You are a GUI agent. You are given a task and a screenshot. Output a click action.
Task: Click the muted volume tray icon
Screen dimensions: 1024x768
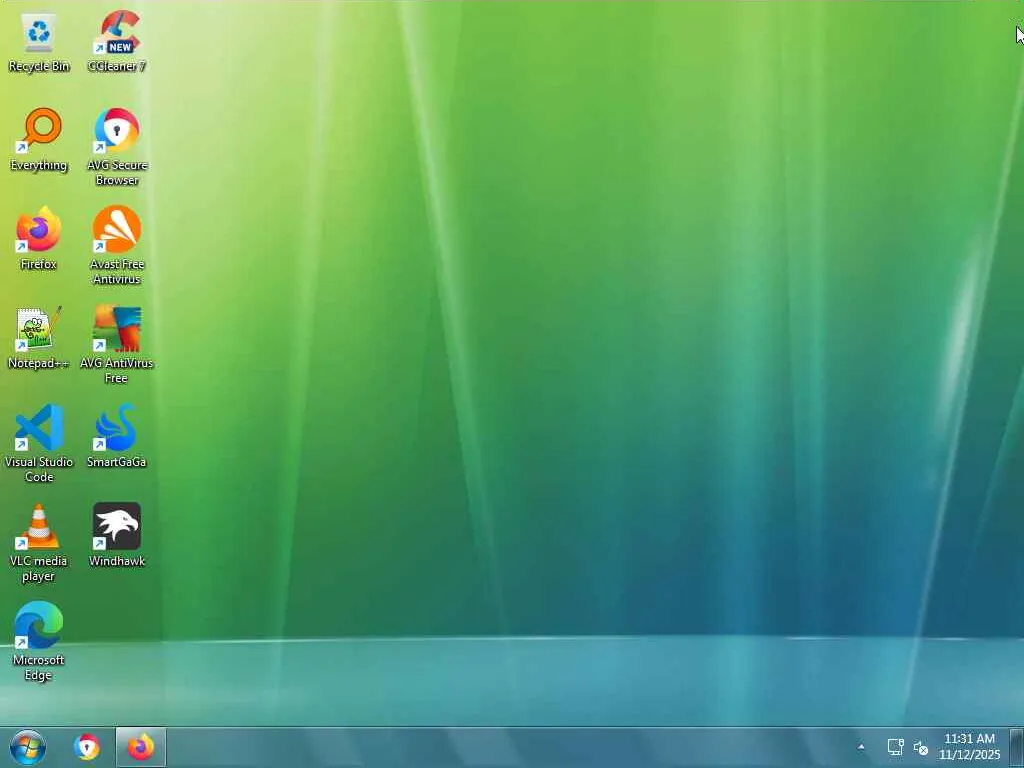click(921, 748)
